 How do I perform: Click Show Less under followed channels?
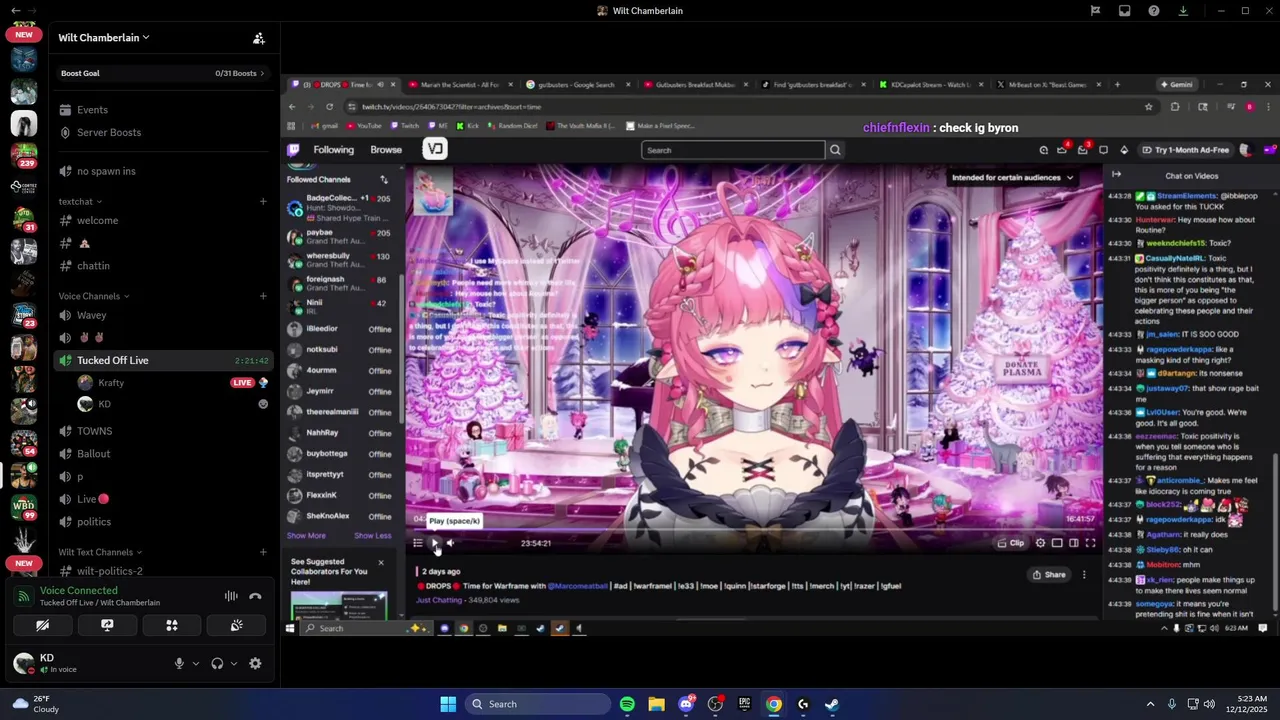pos(373,536)
